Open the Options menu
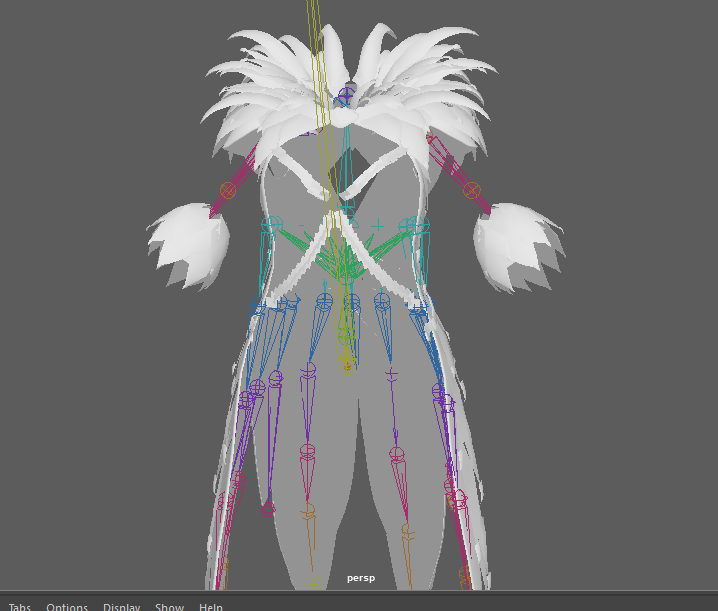This screenshot has height=611, width=718. click(67, 606)
